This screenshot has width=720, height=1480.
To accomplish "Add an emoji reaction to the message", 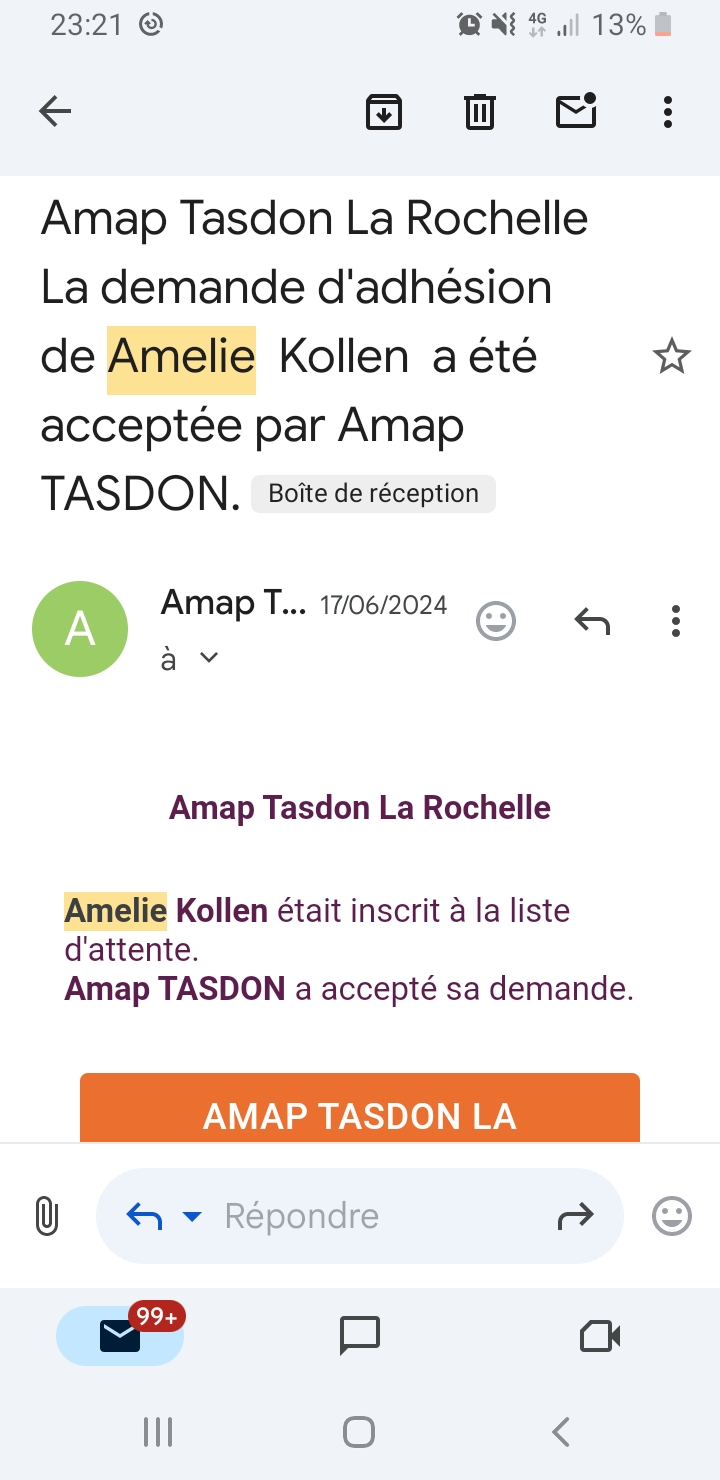I will (495, 621).
